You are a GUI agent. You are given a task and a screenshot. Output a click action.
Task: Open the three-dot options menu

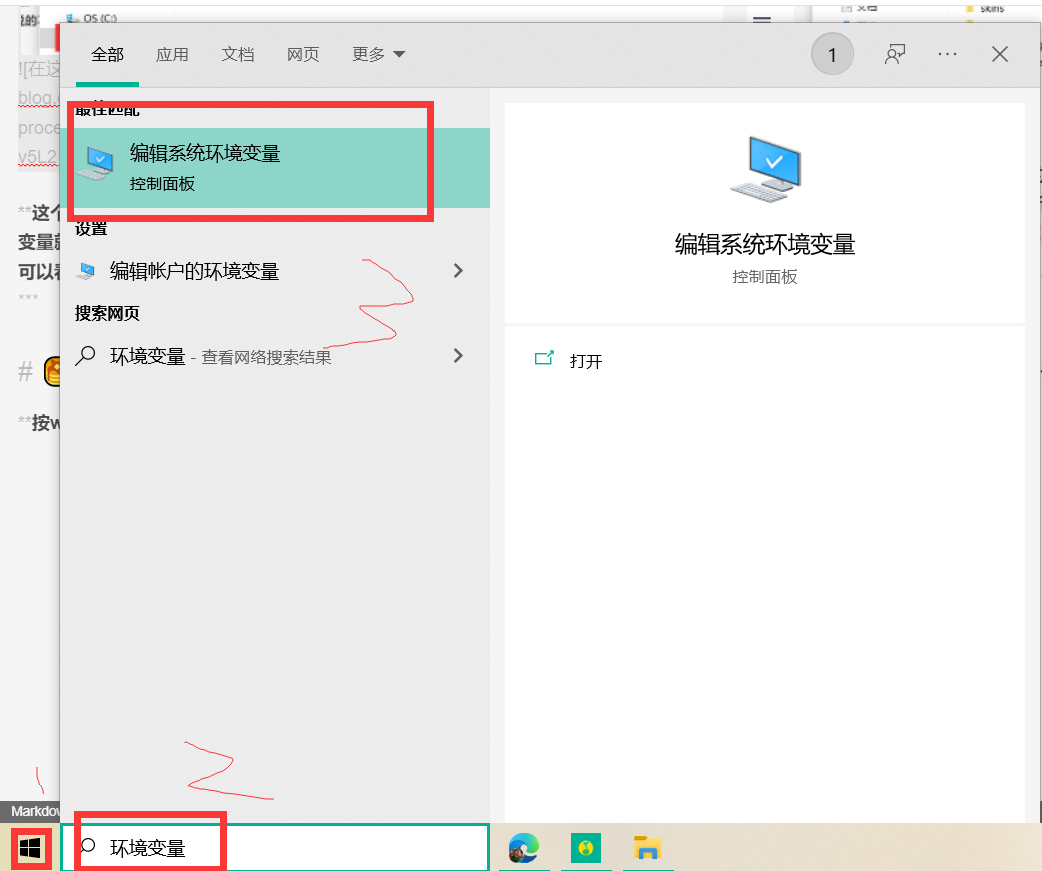[x=946, y=54]
